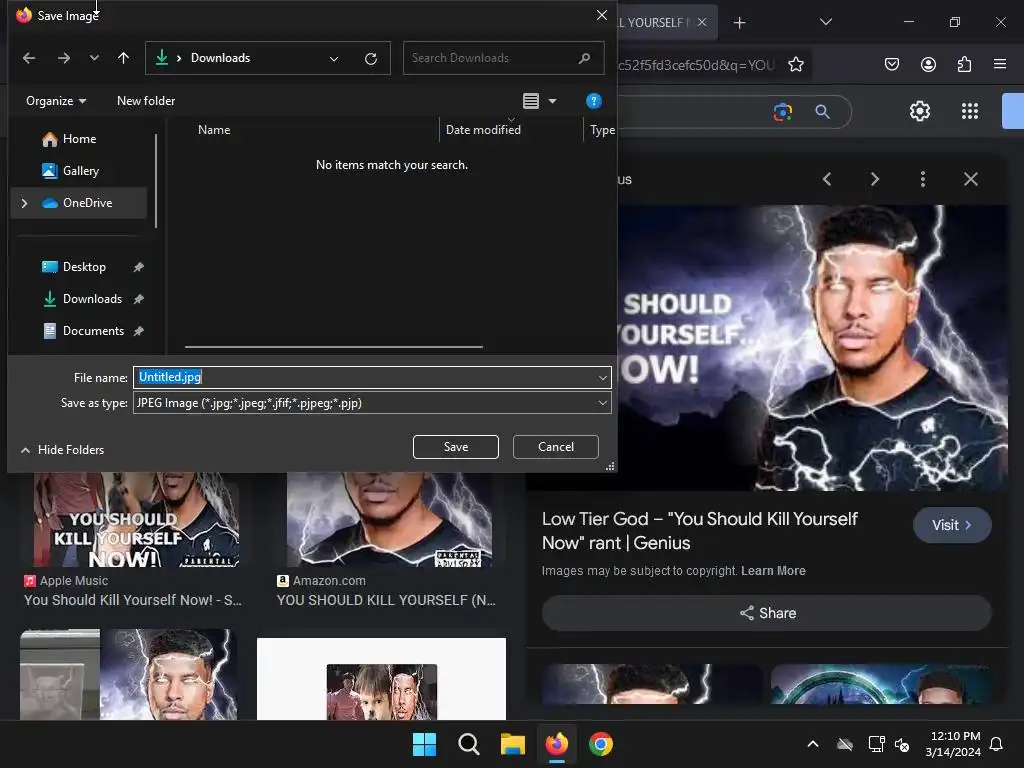Bookmark this page with star icon
Viewport: 1024px width, 768px height.
click(x=795, y=65)
